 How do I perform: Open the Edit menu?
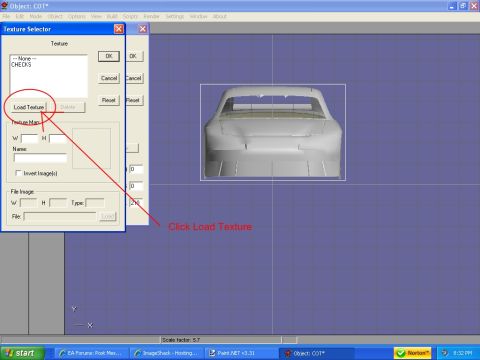(x=20, y=16)
